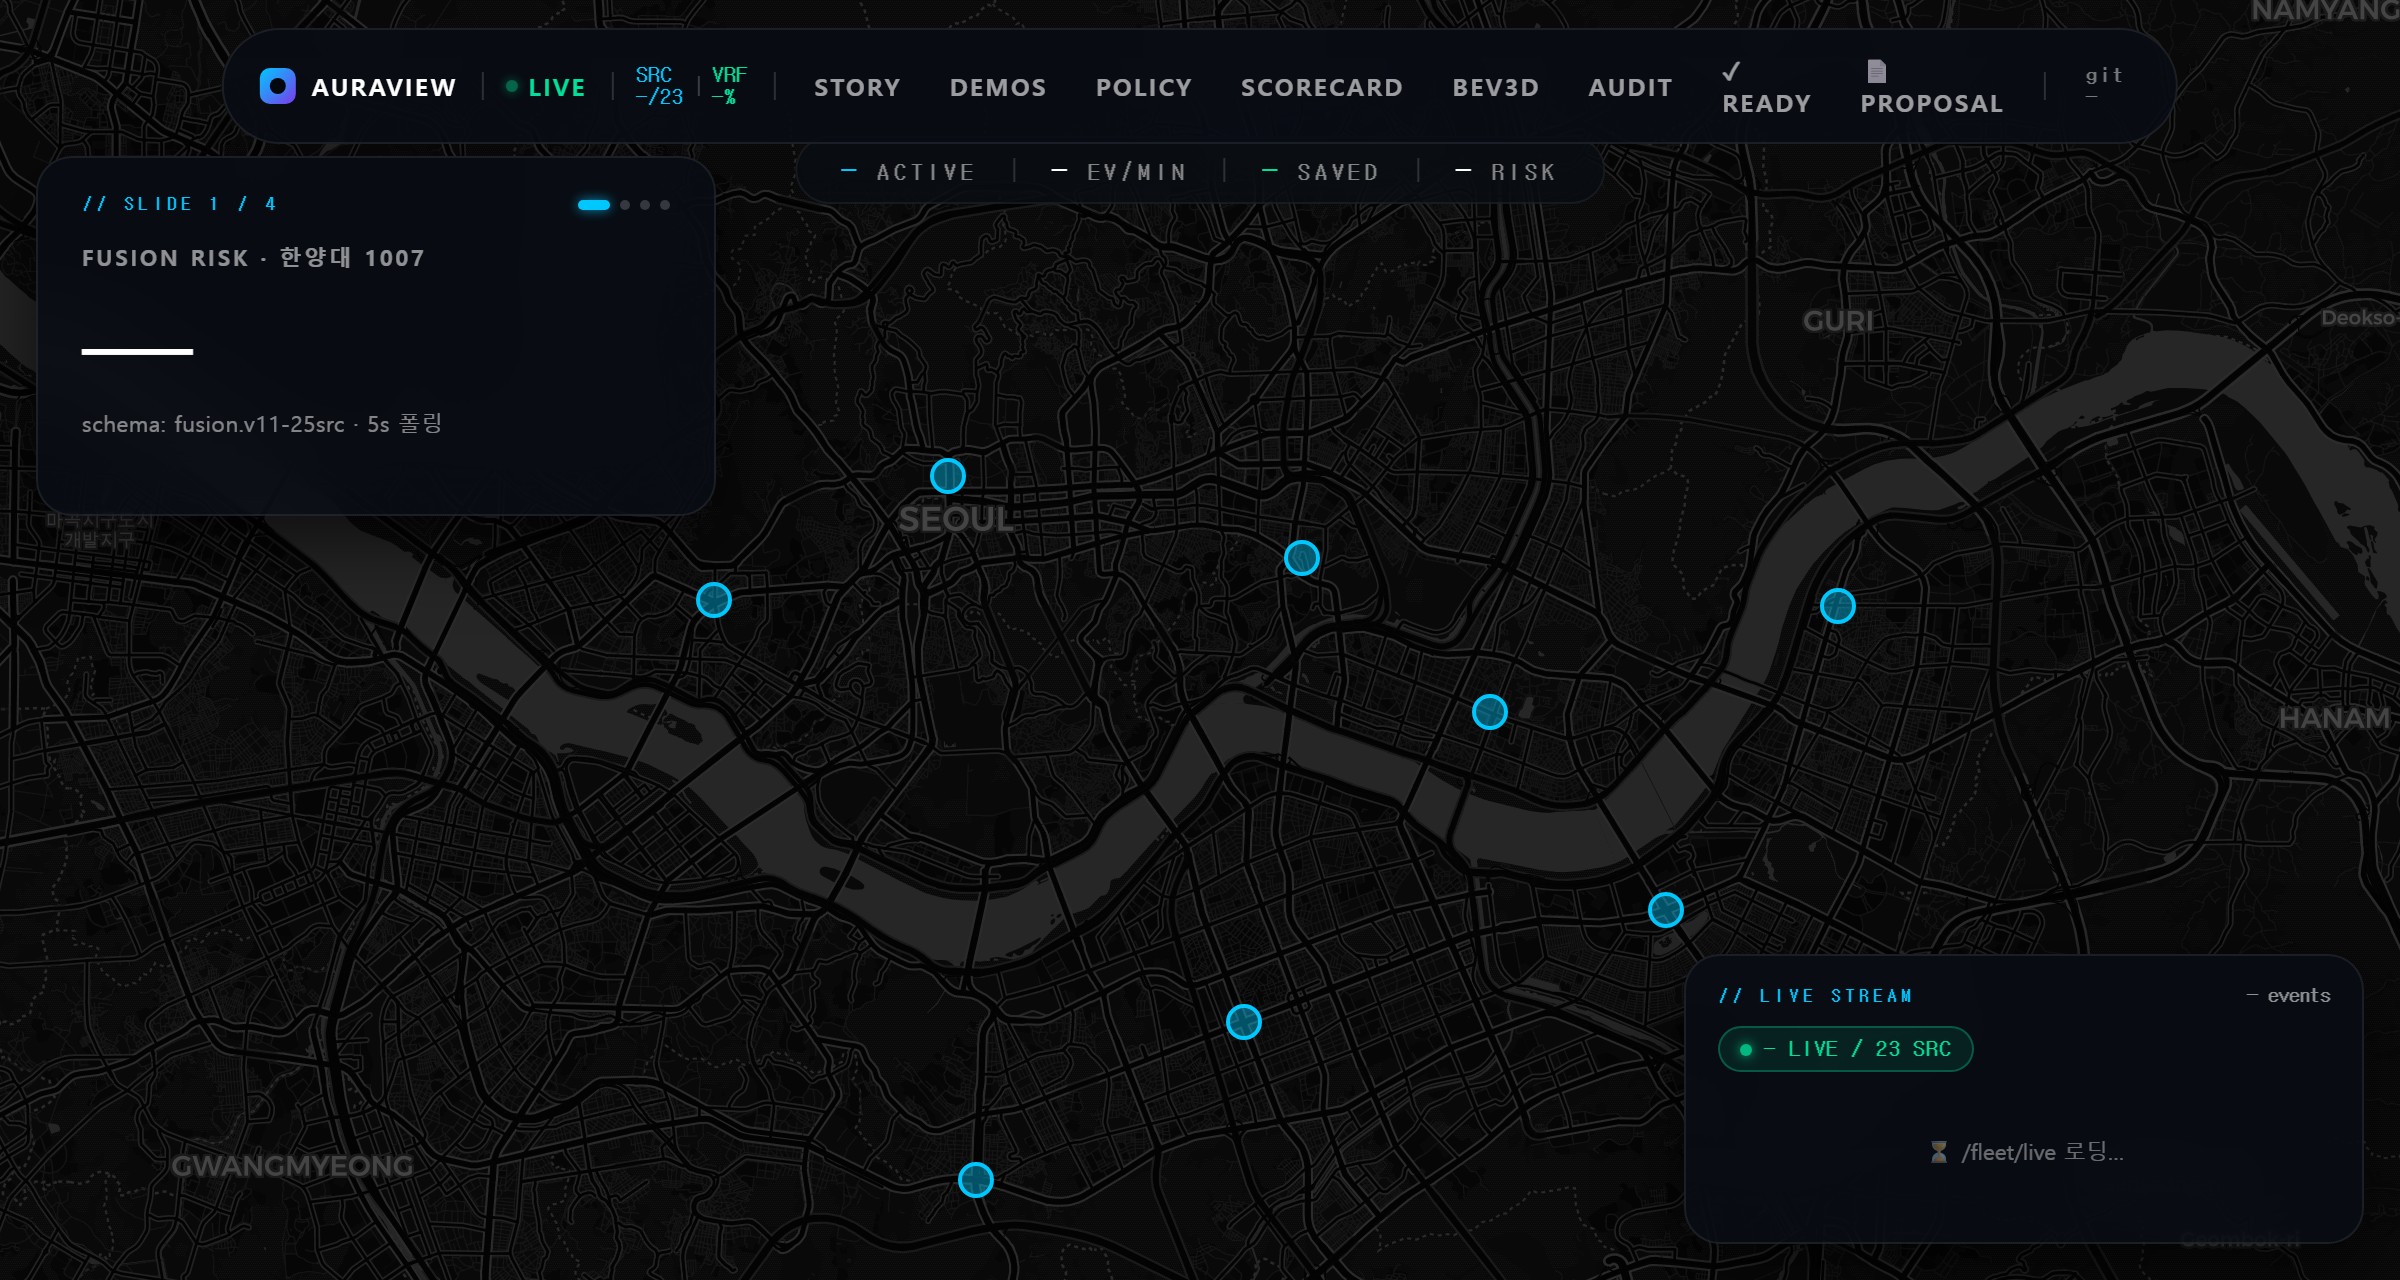The image size is (2400, 1280).
Task: Select the easternmost blue map marker
Action: [1838, 606]
